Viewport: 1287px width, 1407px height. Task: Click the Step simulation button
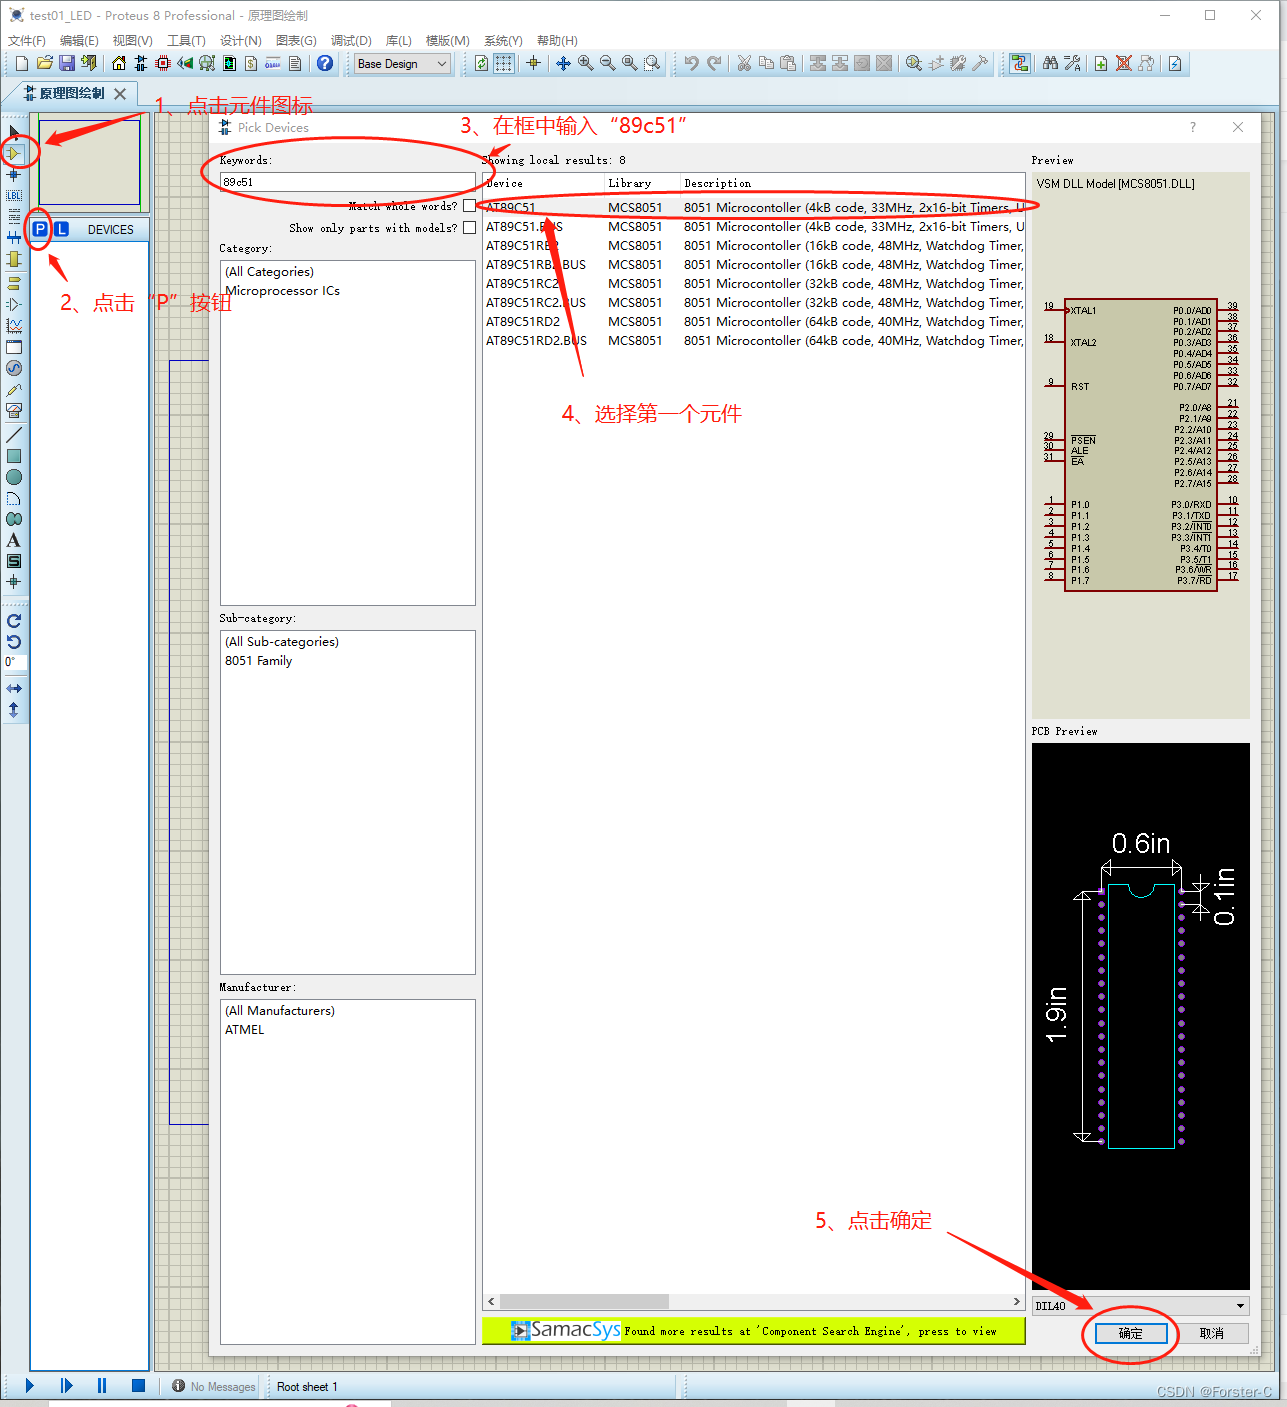66,1385
